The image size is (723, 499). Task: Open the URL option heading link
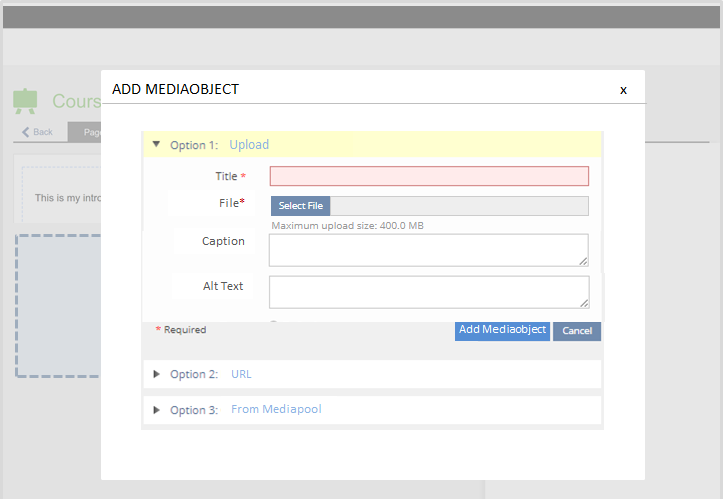click(x=241, y=374)
